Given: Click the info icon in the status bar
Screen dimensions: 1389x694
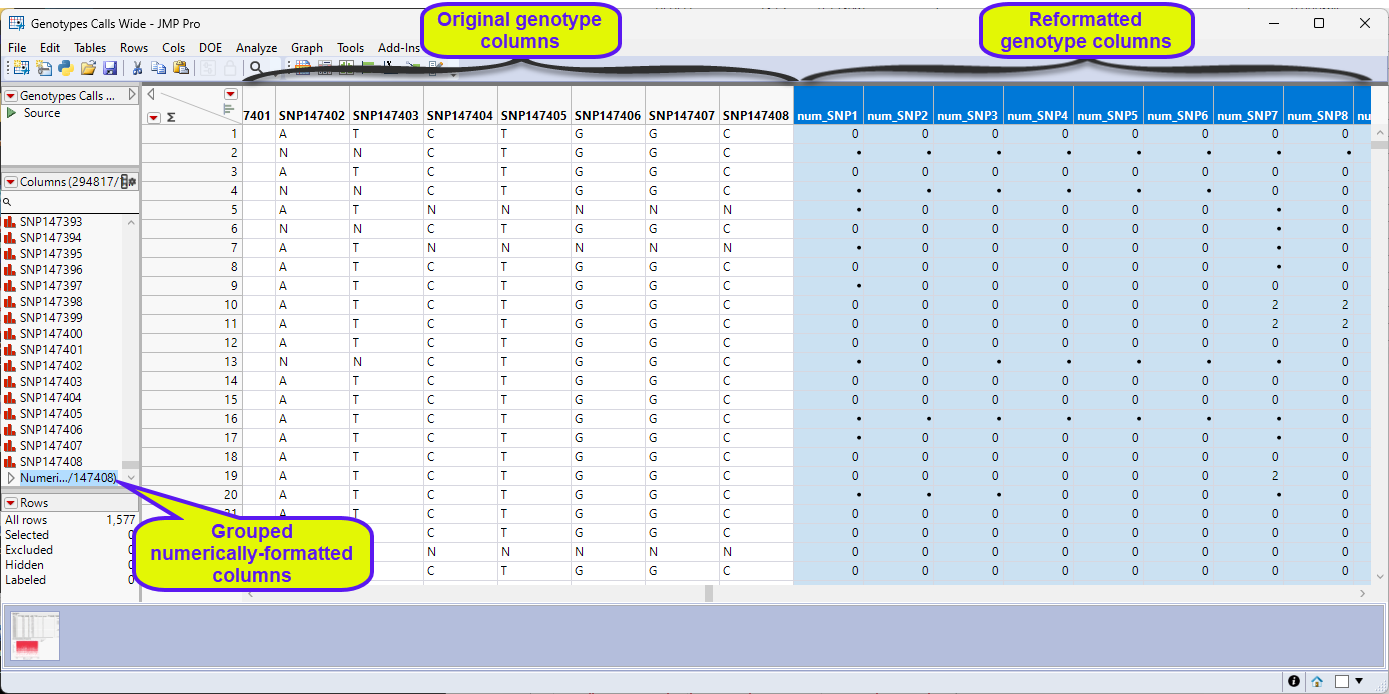Looking at the screenshot, I should click(x=1294, y=680).
